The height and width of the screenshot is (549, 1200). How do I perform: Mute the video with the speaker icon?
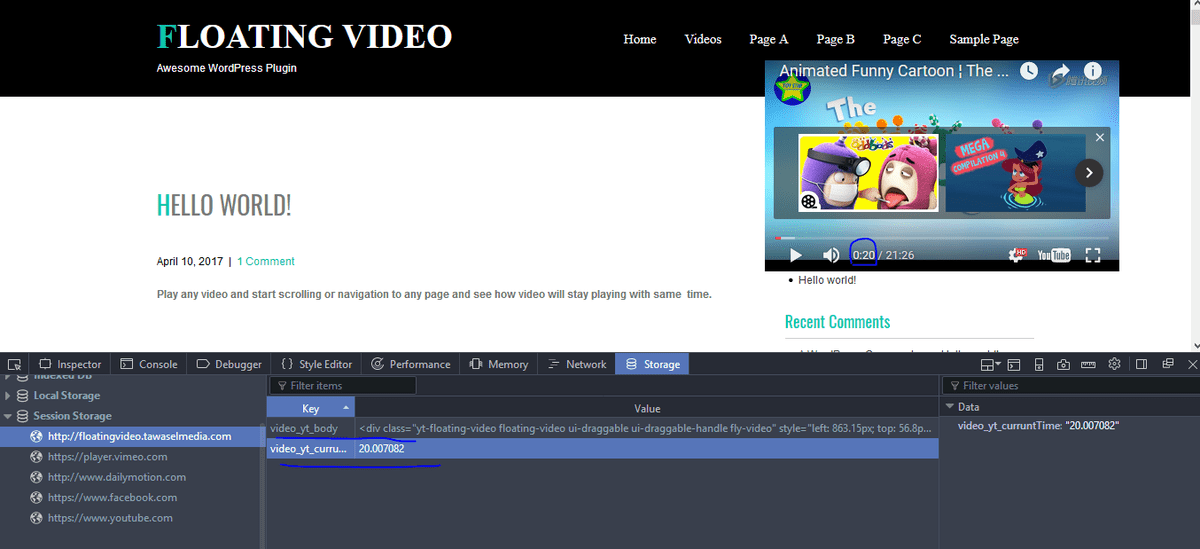830,256
